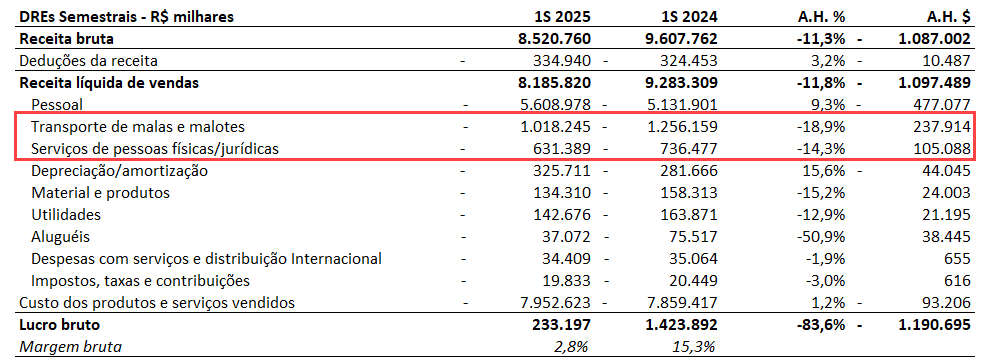Click Serviços de pessoas físicas/jurídicas label
The height and width of the screenshot is (360, 984).
155,149
